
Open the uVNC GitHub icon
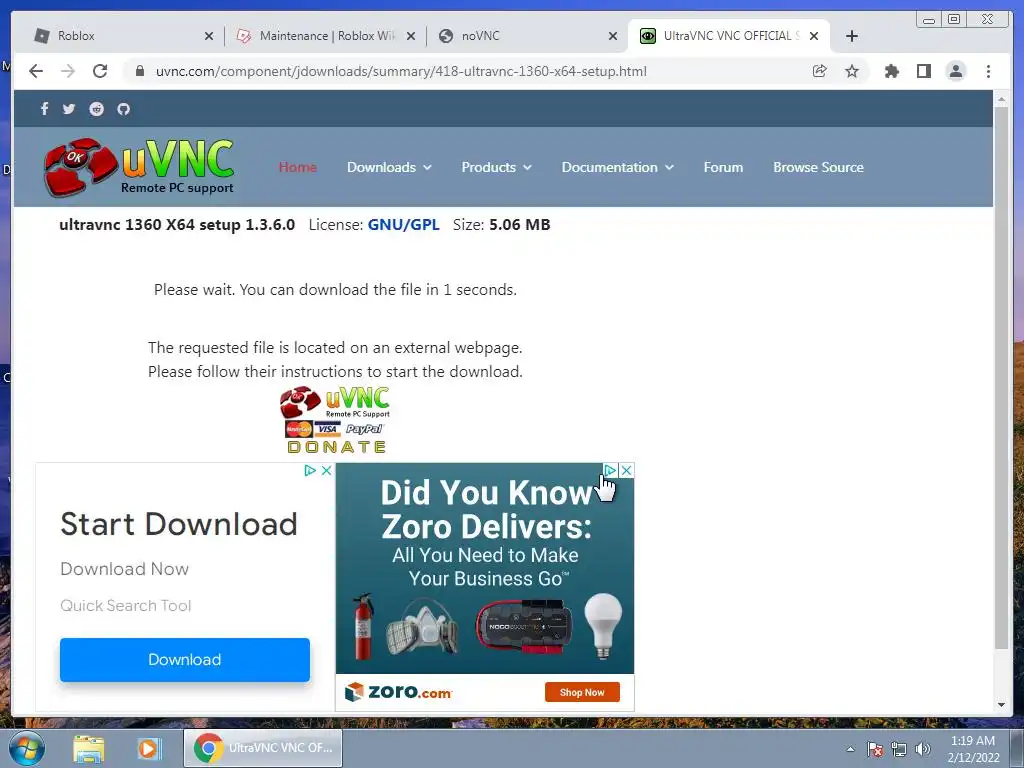click(x=123, y=109)
